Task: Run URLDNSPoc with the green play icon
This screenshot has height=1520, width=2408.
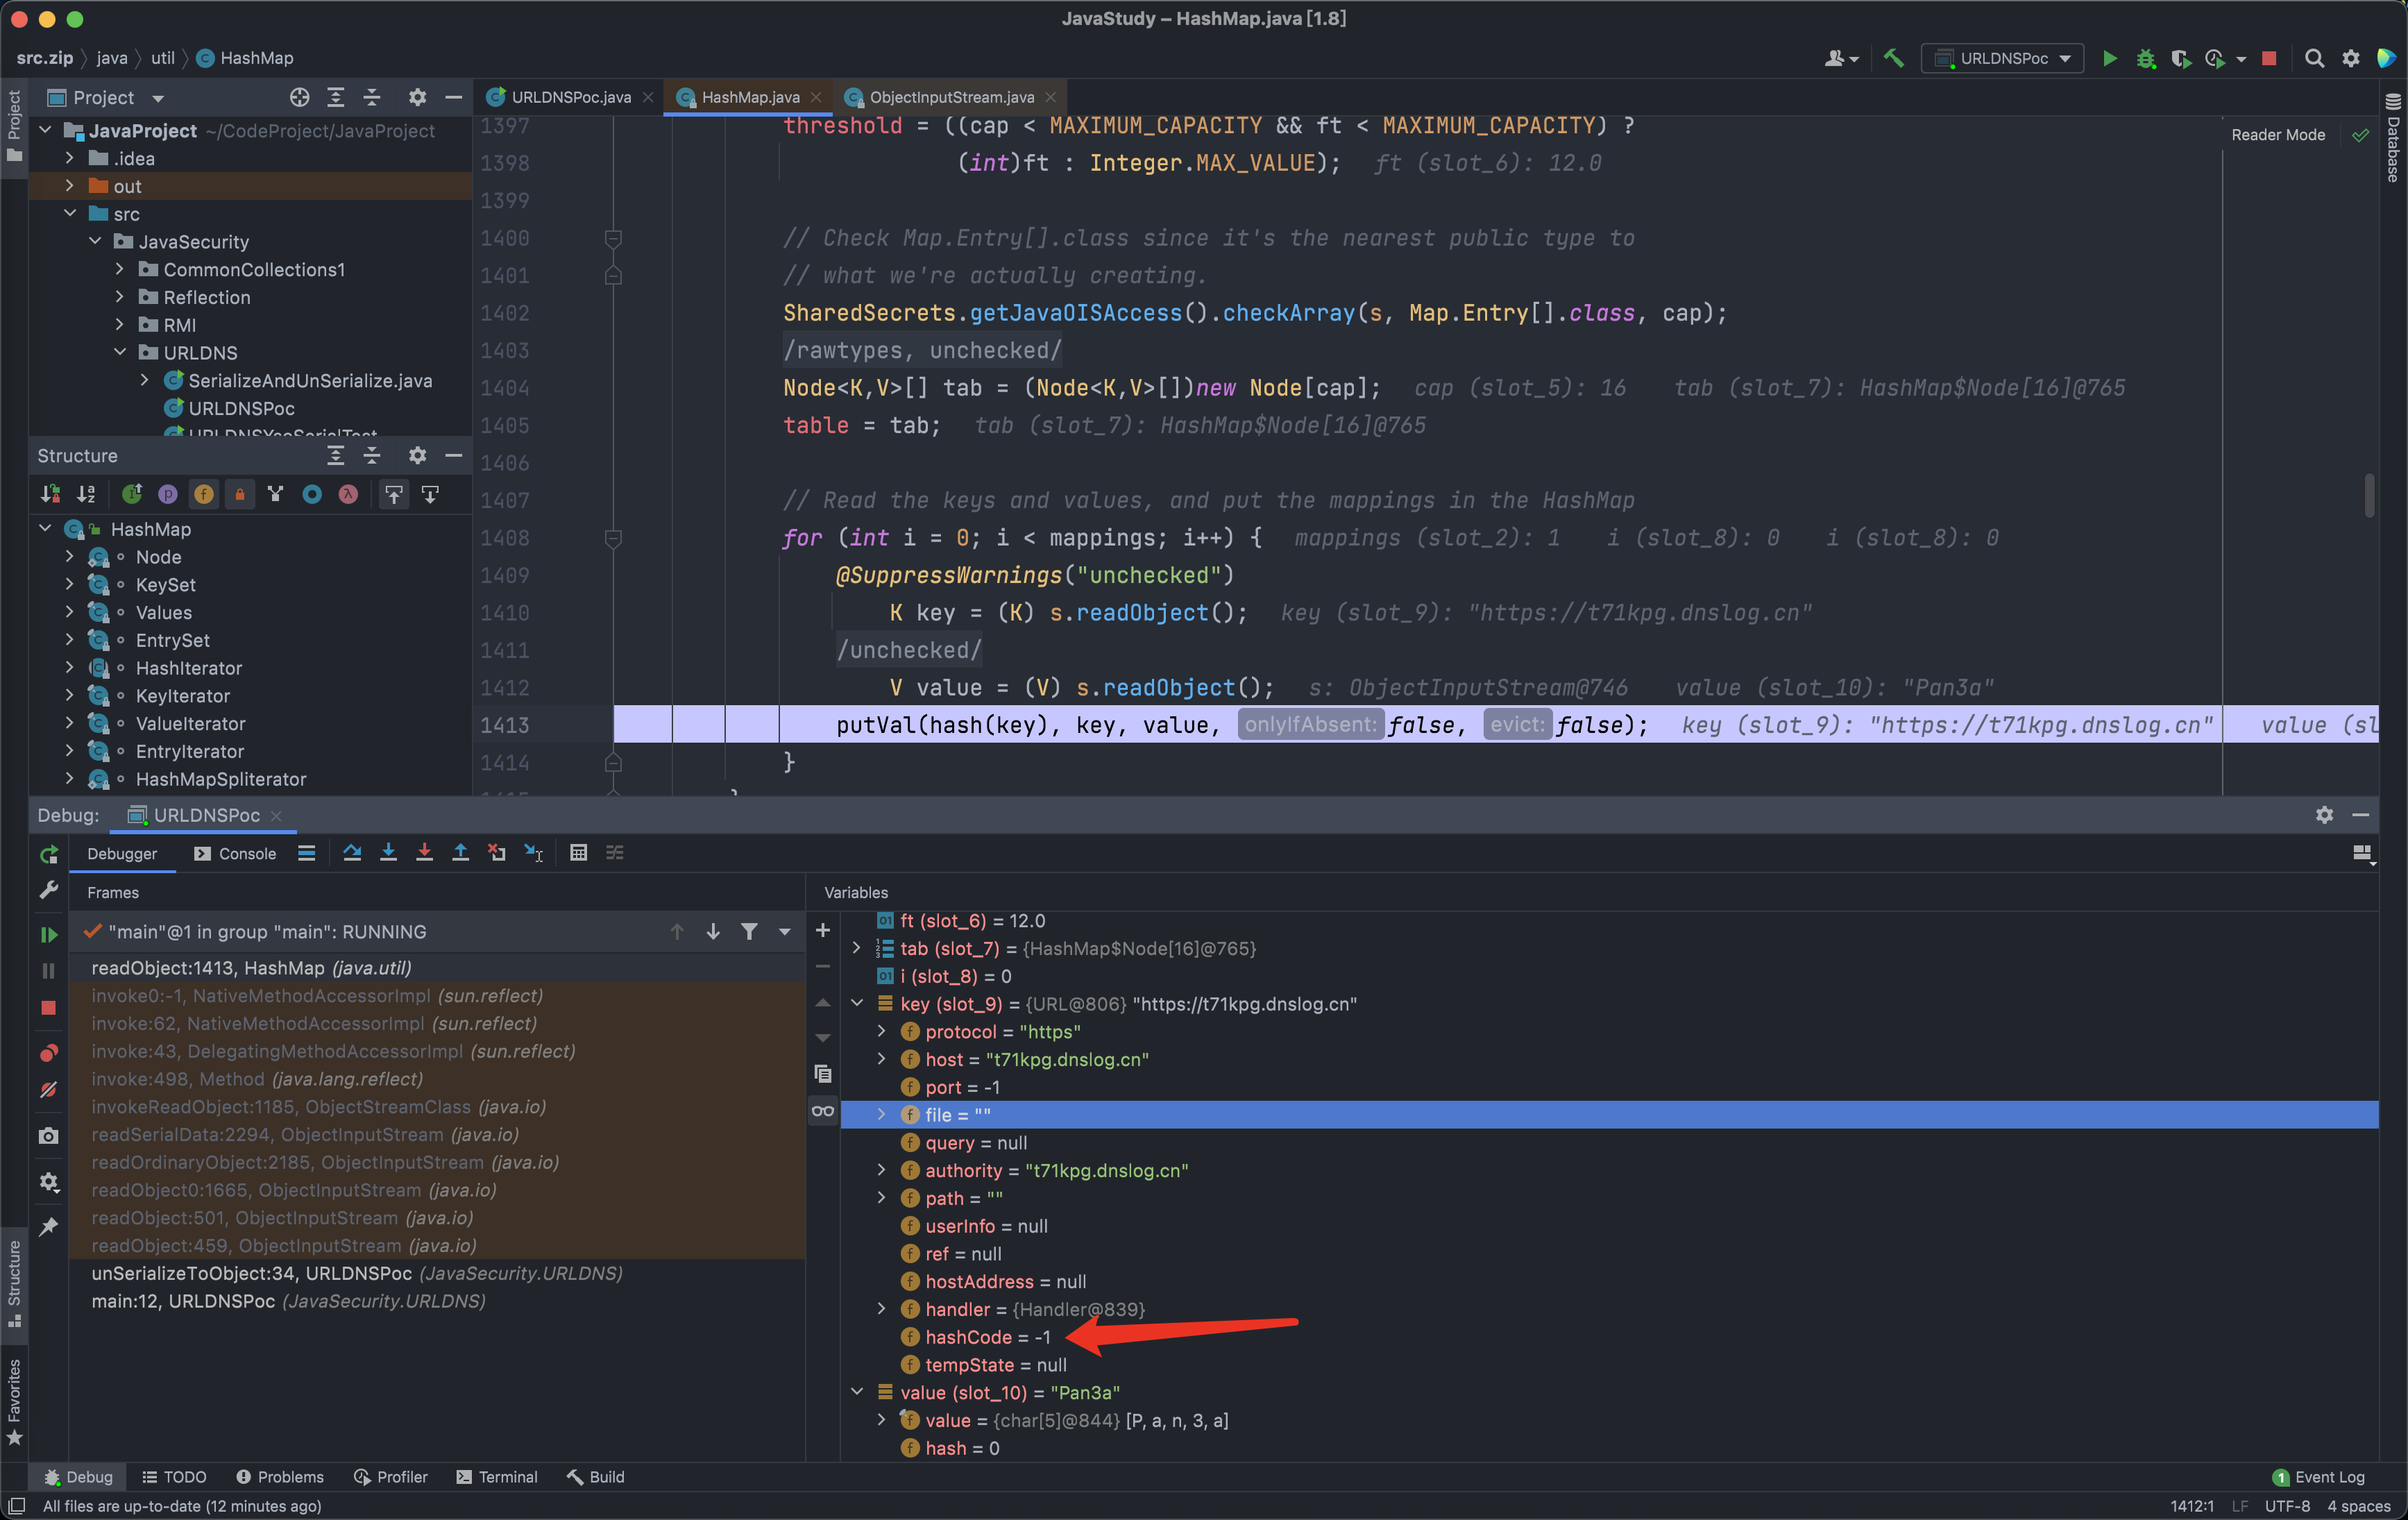Action: (2109, 58)
